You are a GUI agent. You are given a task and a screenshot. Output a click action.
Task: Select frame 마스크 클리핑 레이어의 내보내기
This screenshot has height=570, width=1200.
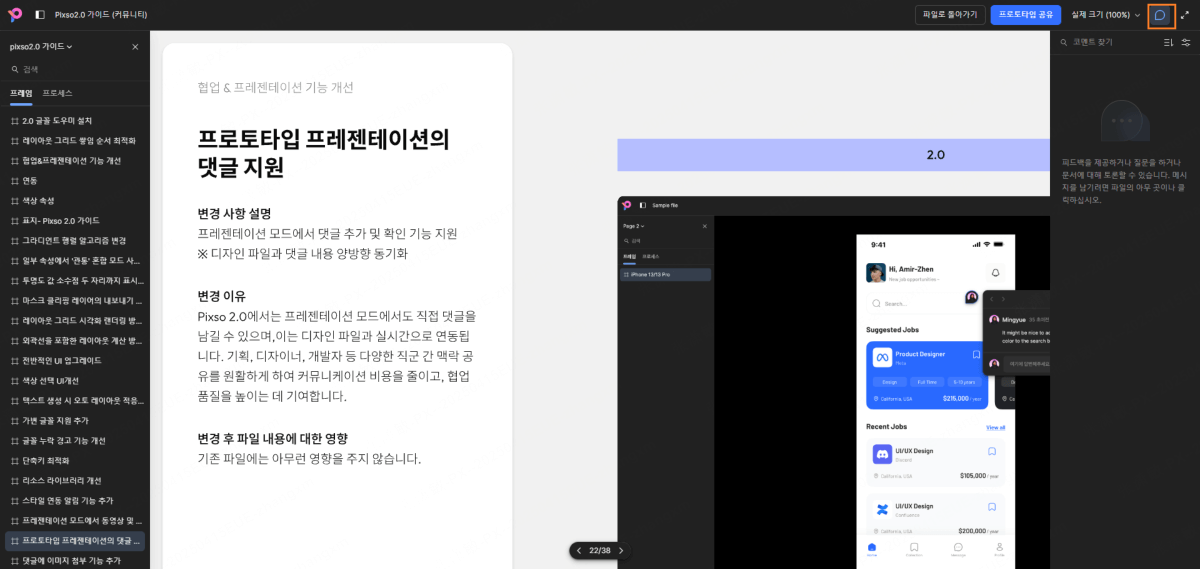pos(75,300)
